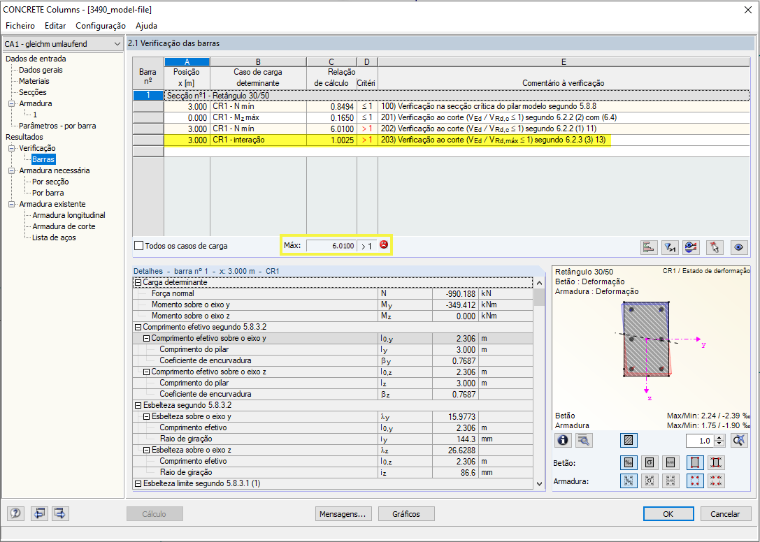The height and width of the screenshot is (542, 760).
Task: Click the help question mark icon at bottom left
Action: point(16,513)
